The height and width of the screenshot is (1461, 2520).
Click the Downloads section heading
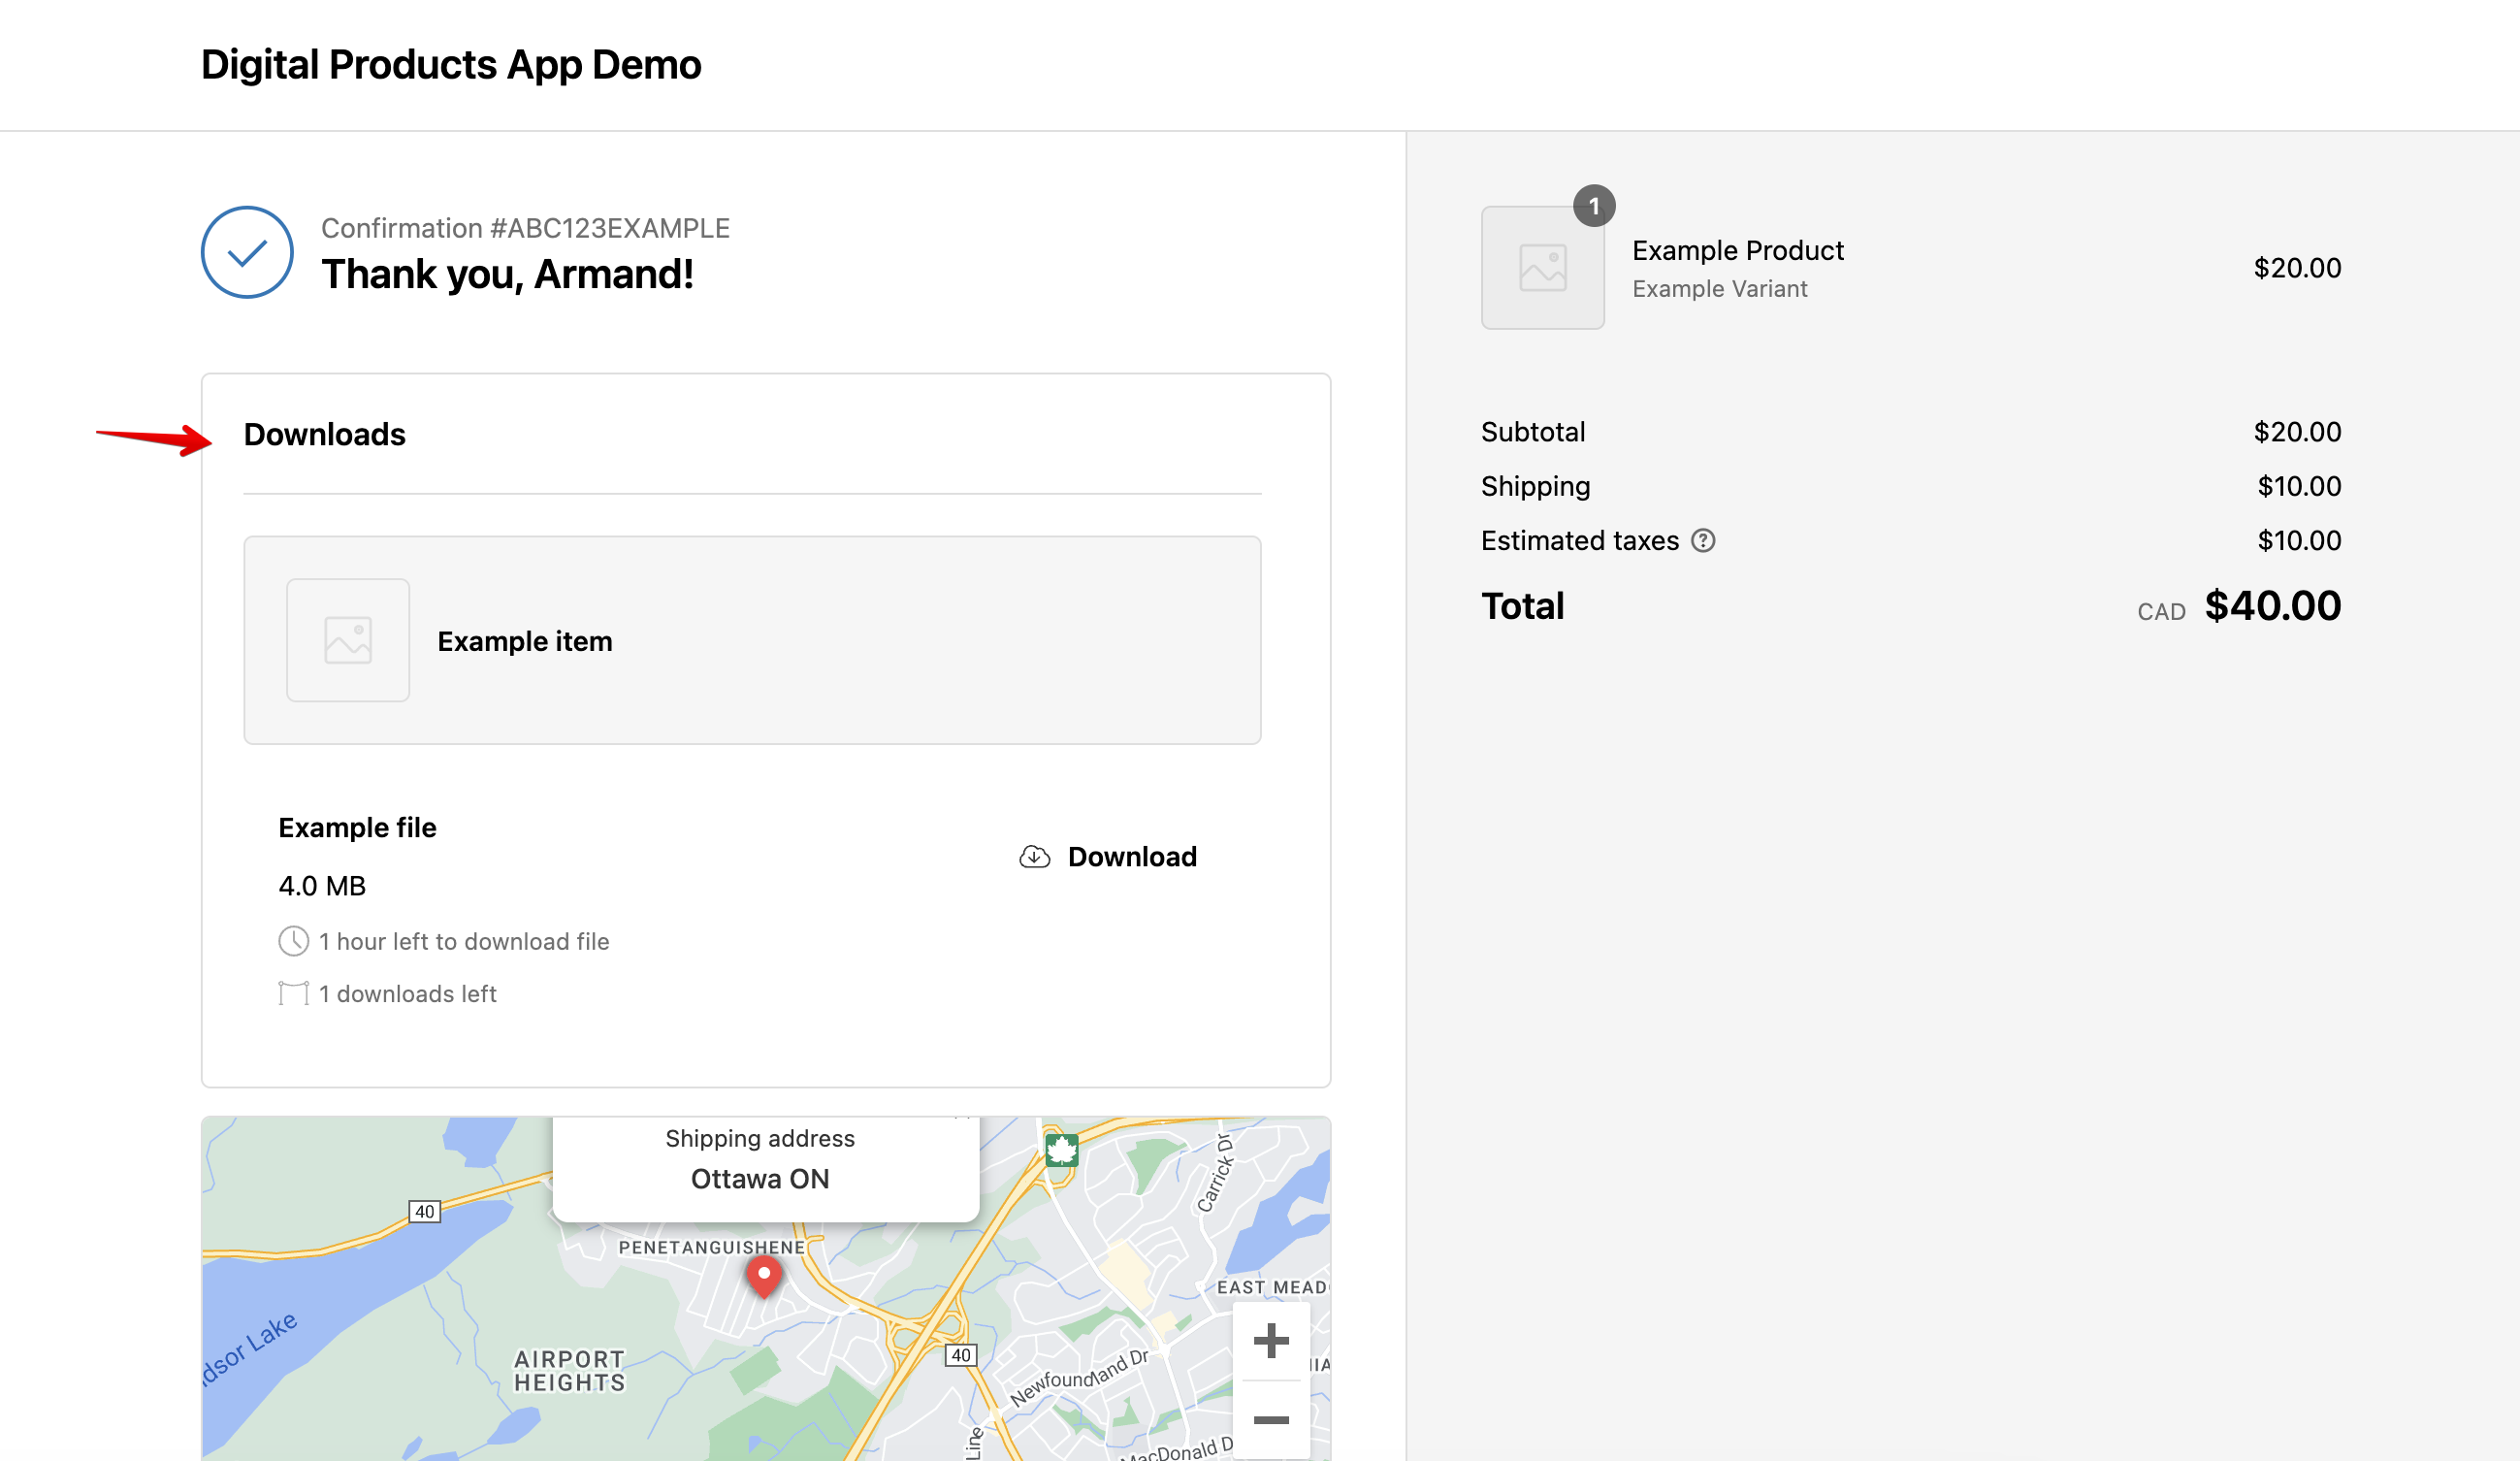pos(324,434)
